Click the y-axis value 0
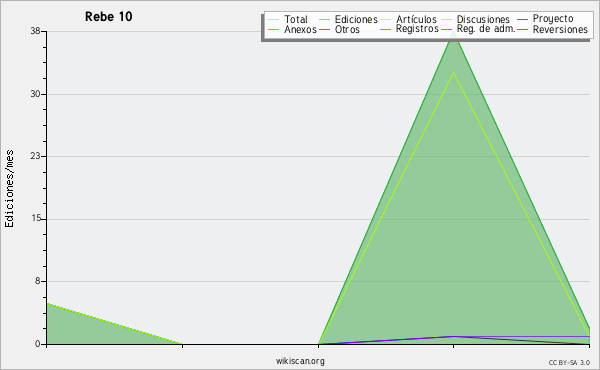 coord(38,344)
